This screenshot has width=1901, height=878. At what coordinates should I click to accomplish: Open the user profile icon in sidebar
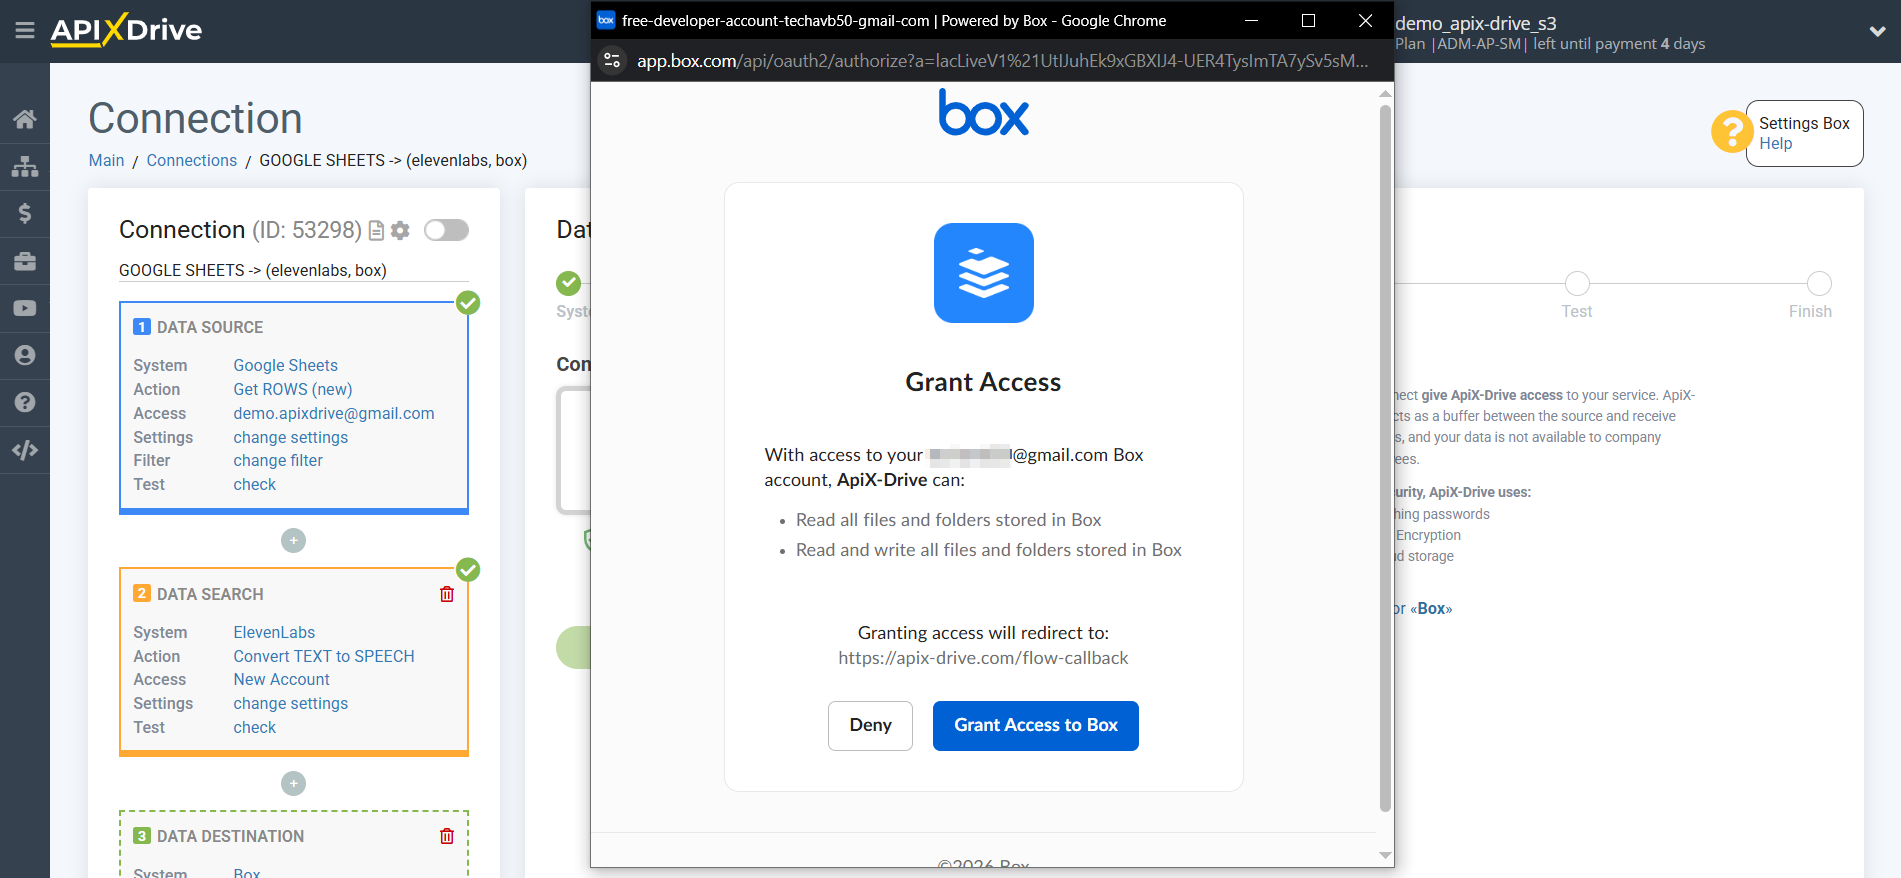click(x=25, y=355)
